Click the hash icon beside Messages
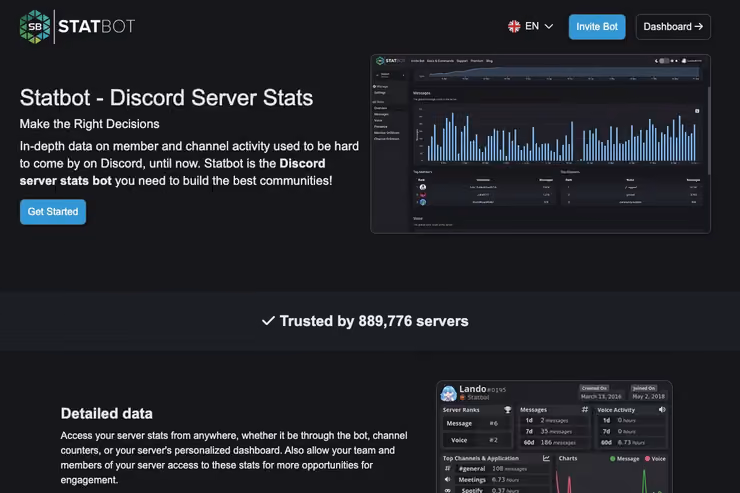The height and width of the screenshot is (493, 740). (585, 409)
